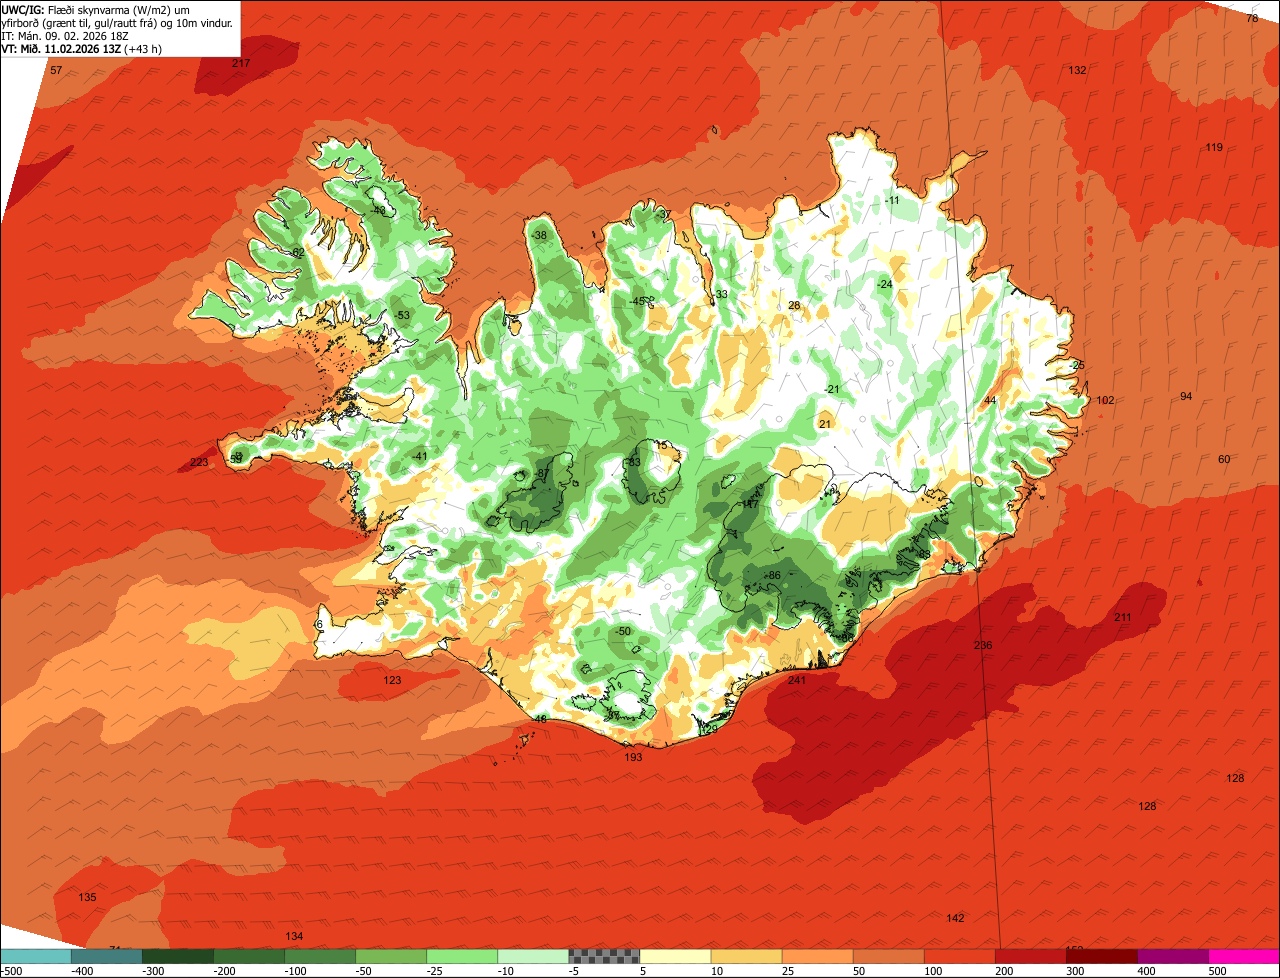This screenshot has width=1280, height=978.
Task: Click the land flux value -41
Action: [420, 457]
